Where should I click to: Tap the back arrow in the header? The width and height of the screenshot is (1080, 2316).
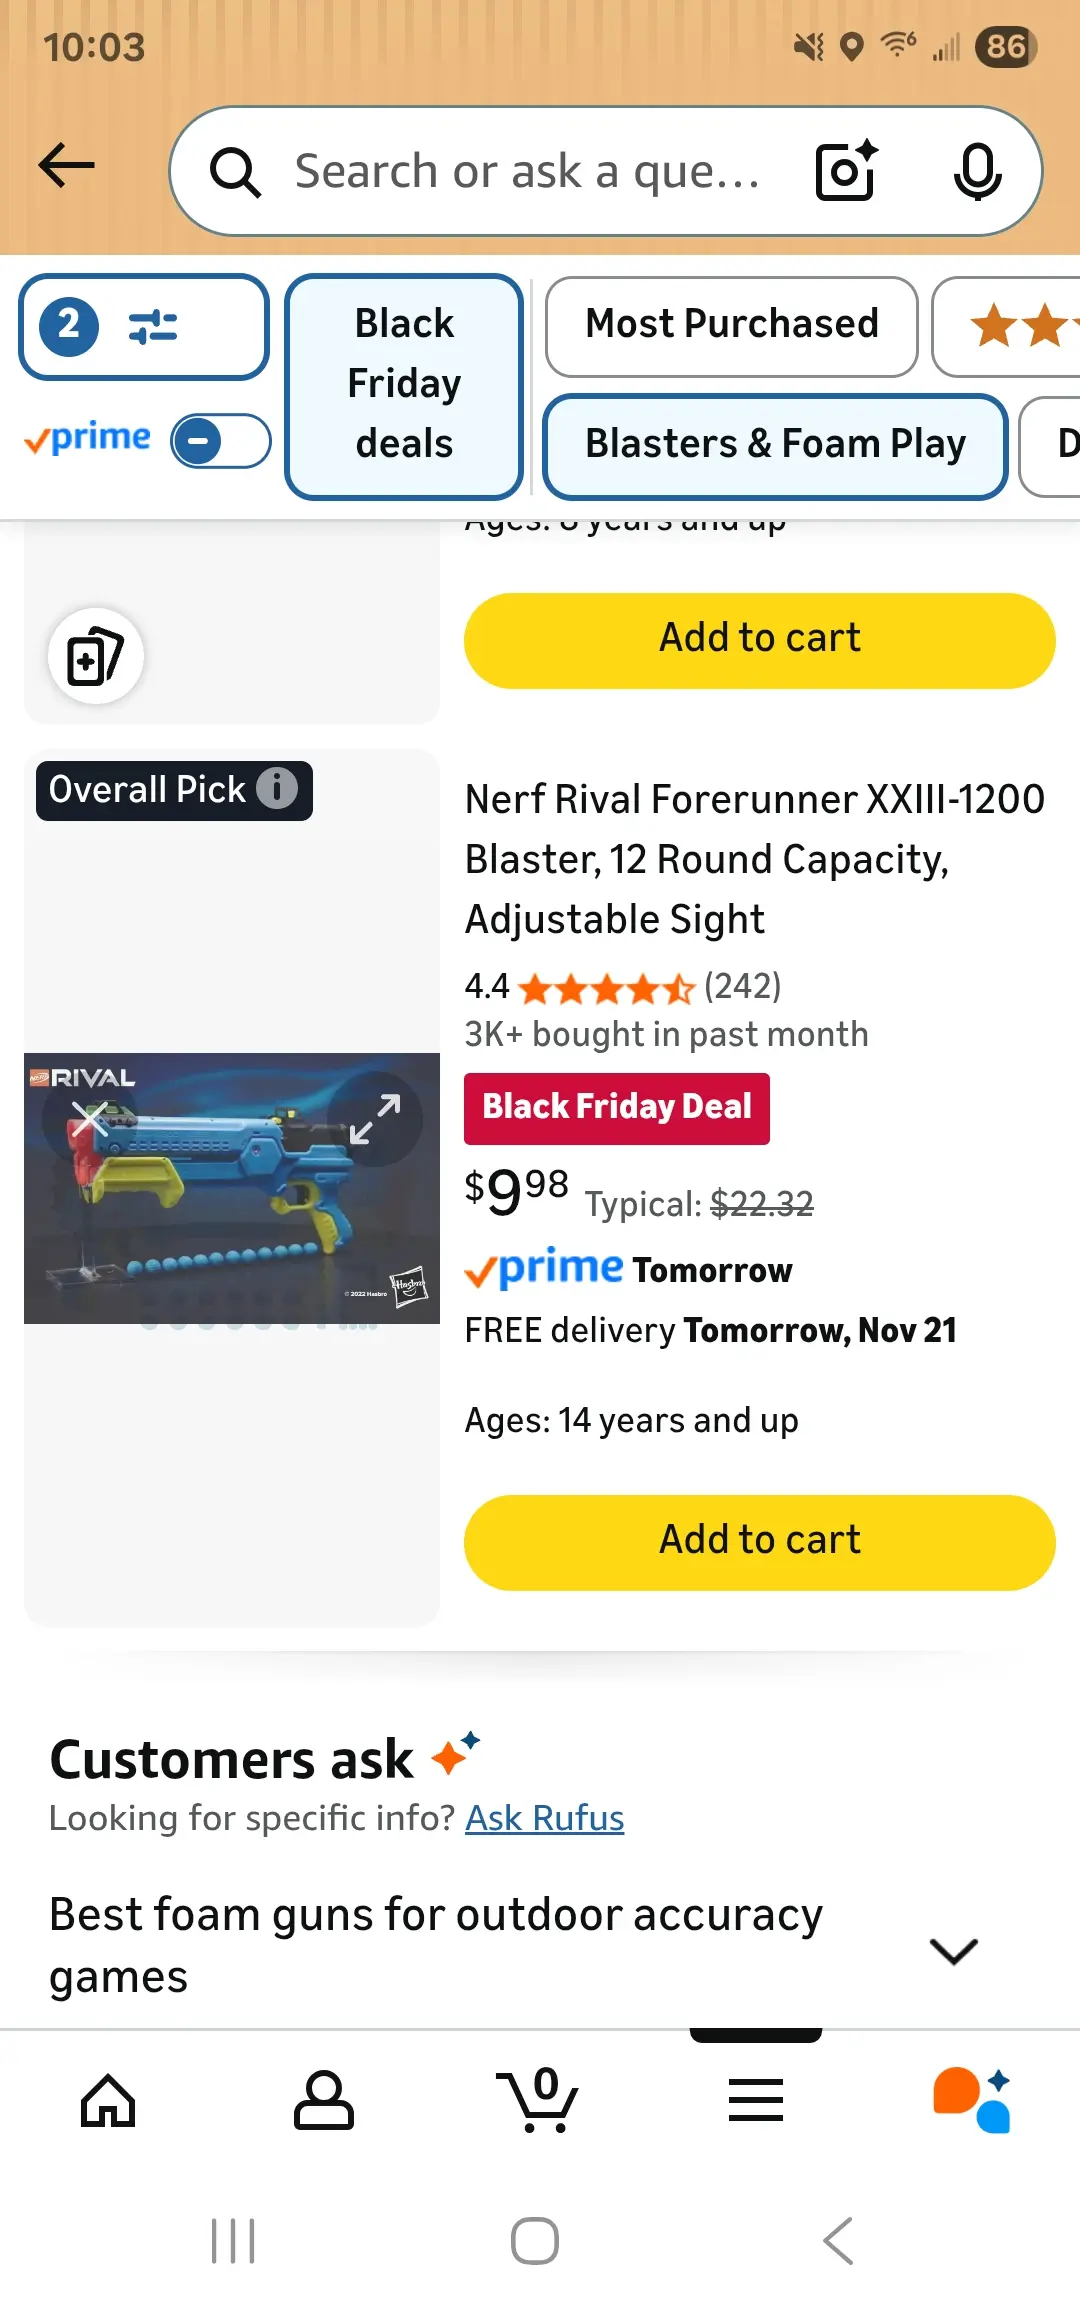(x=67, y=166)
